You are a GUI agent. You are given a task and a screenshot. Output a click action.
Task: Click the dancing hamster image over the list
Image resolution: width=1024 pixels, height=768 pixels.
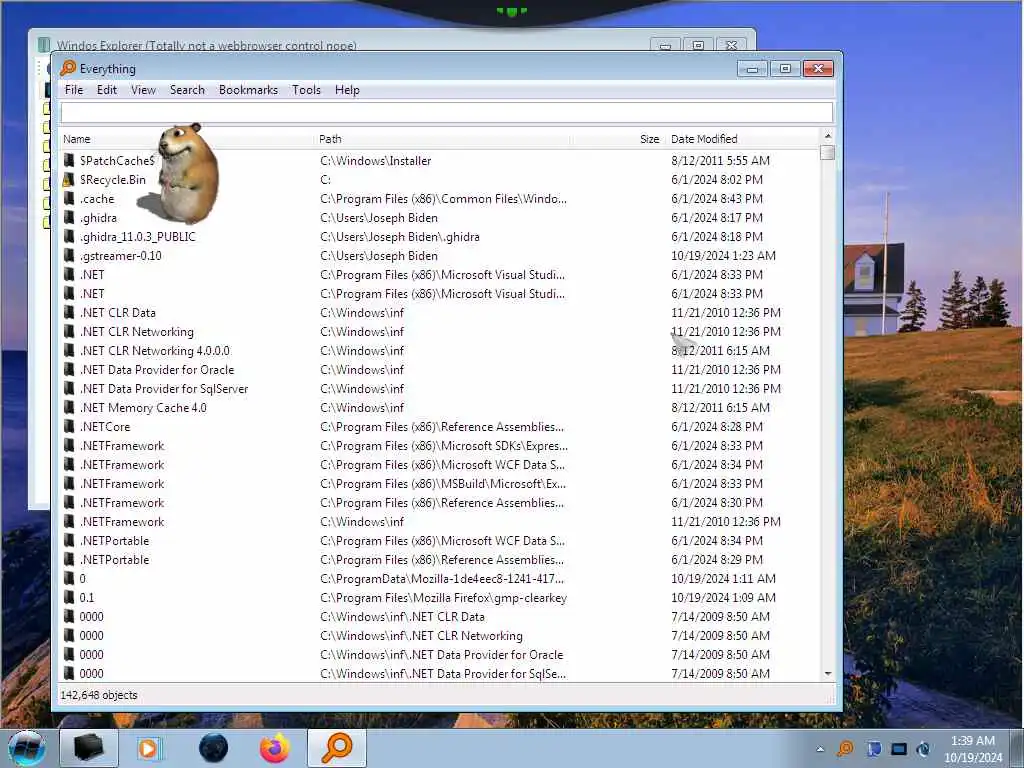pos(185,173)
